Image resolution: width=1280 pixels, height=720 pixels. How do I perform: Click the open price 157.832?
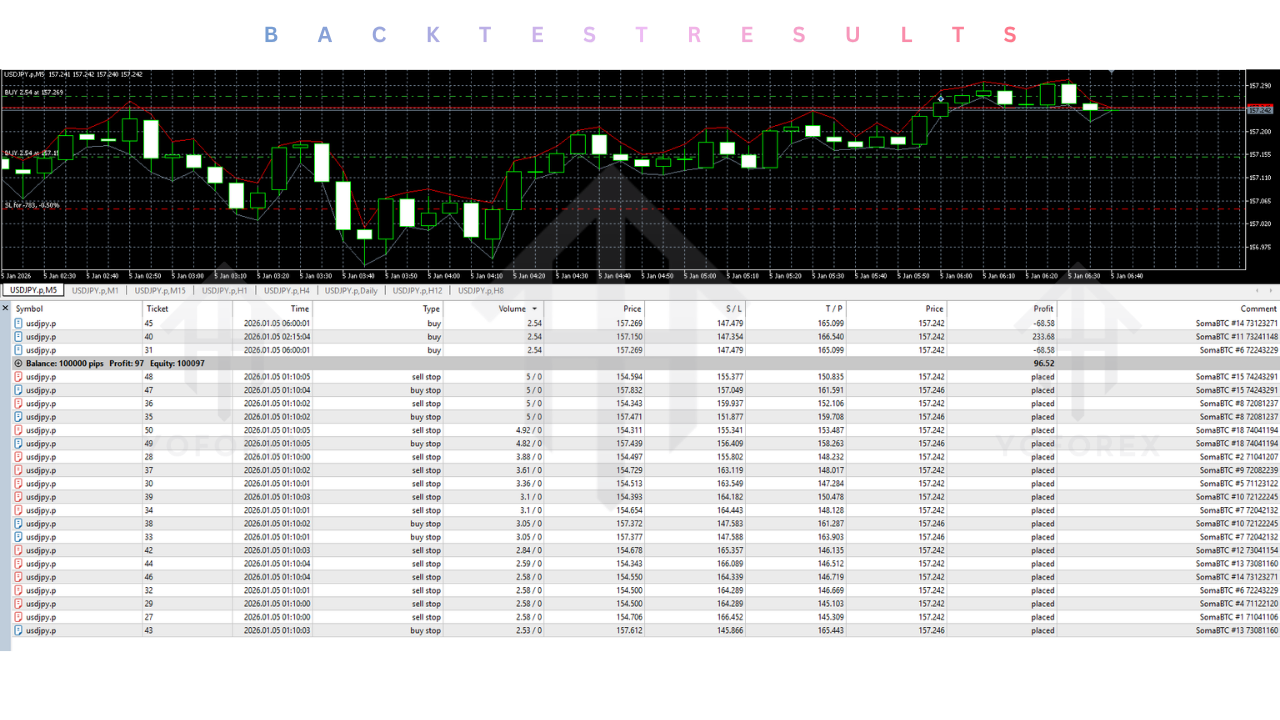pyautogui.click(x=629, y=390)
